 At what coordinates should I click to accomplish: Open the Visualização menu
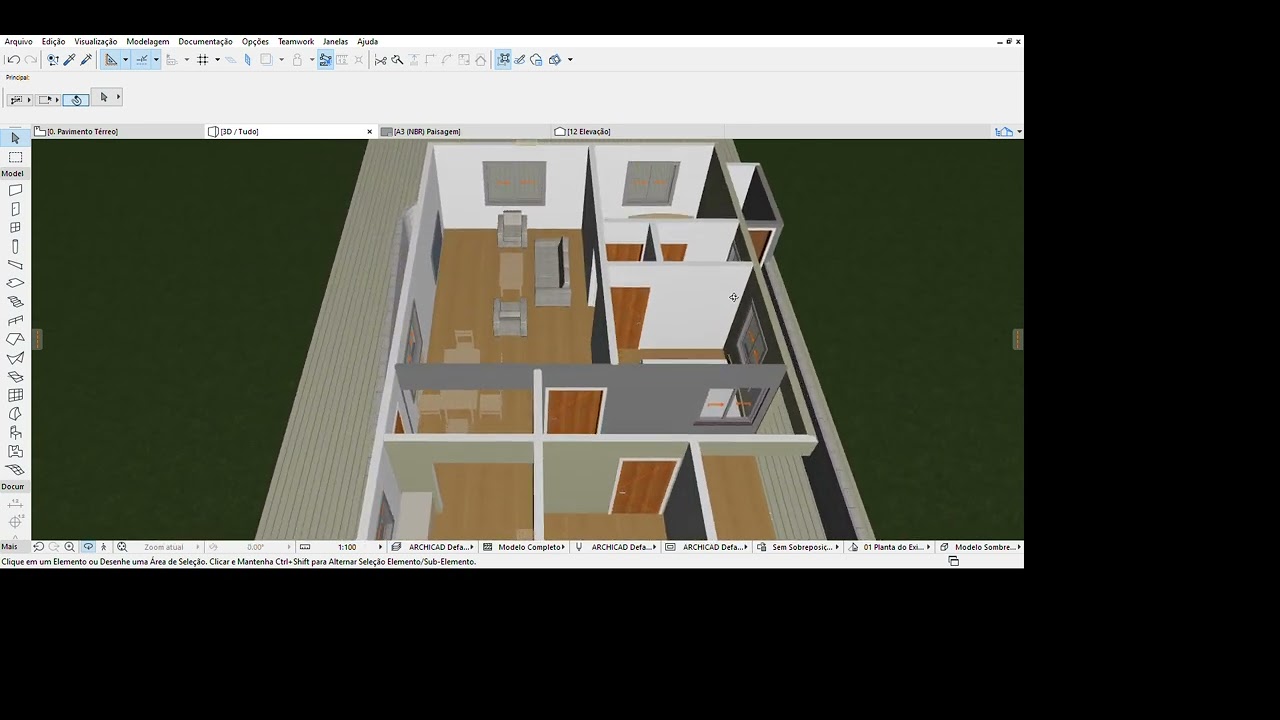tap(95, 42)
